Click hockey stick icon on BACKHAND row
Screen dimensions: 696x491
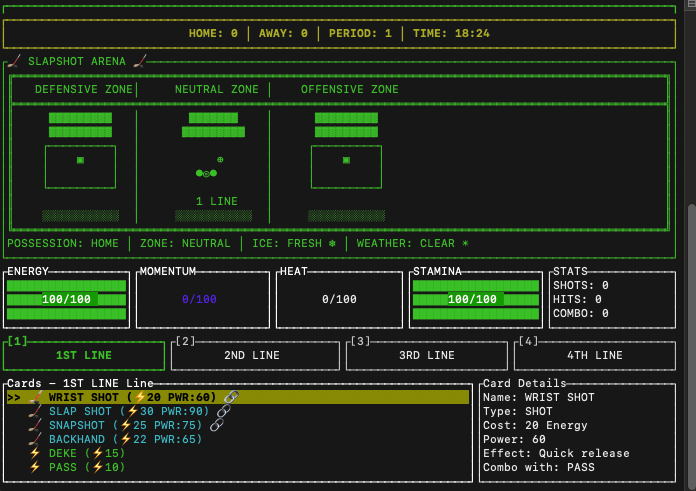[x=35, y=439]
